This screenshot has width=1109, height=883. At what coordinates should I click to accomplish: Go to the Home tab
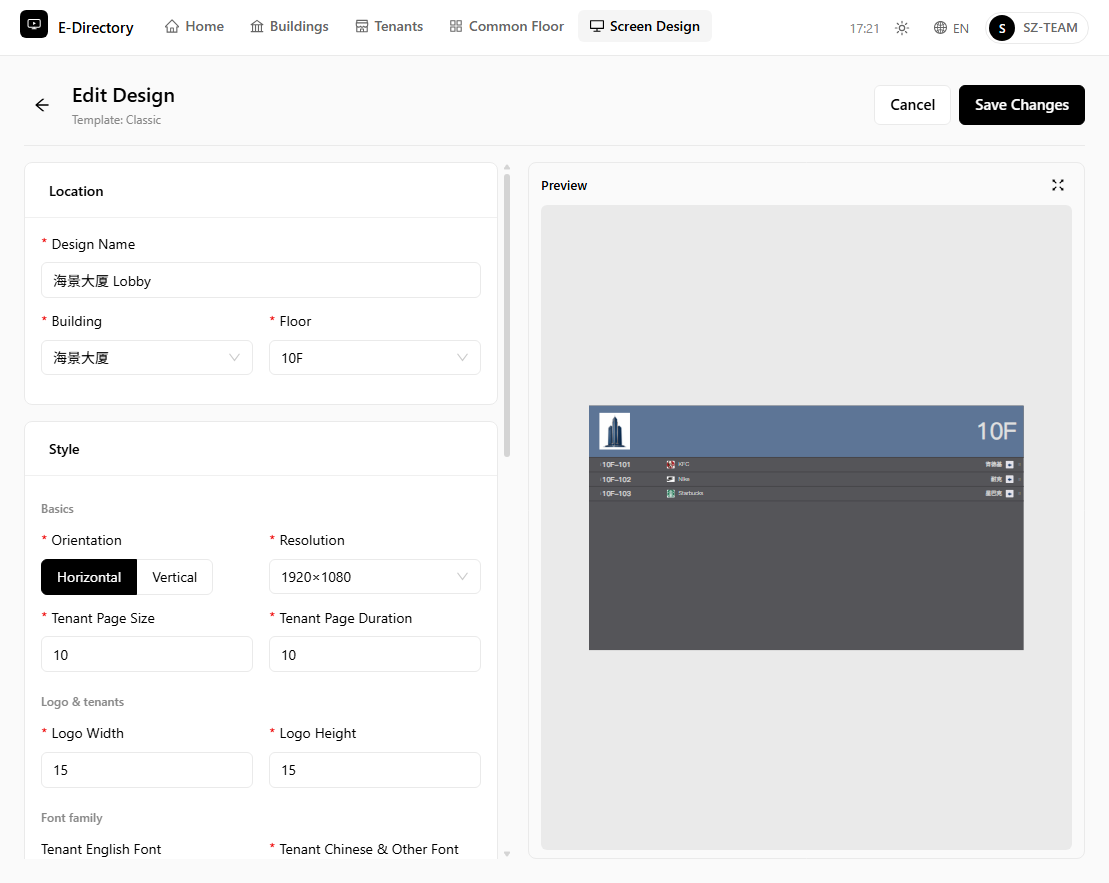194,27
